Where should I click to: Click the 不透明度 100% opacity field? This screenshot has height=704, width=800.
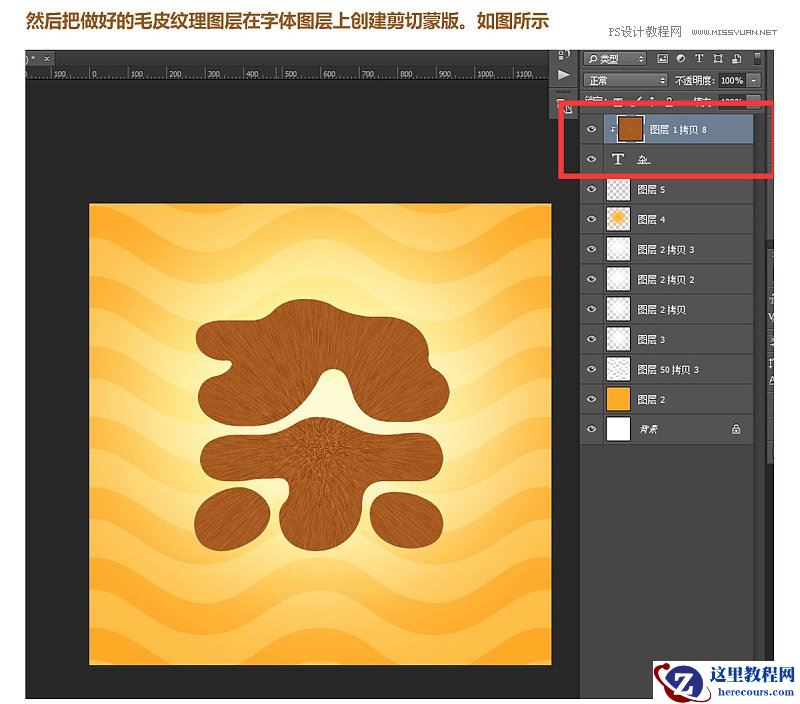click(731, 80)
